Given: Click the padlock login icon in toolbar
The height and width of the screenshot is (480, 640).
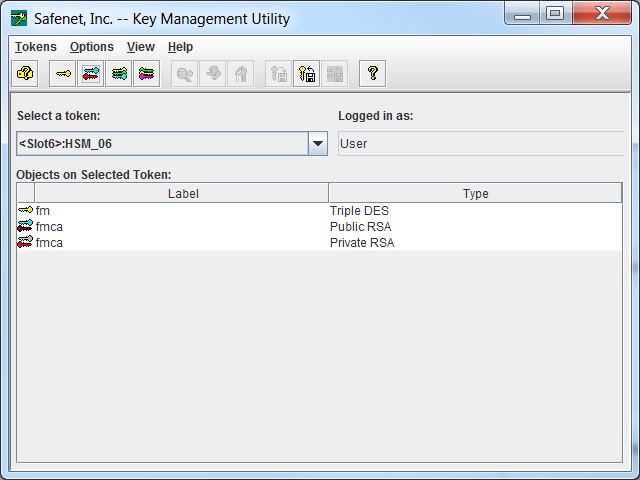Looking at the screenshot, I should [25, 74].
